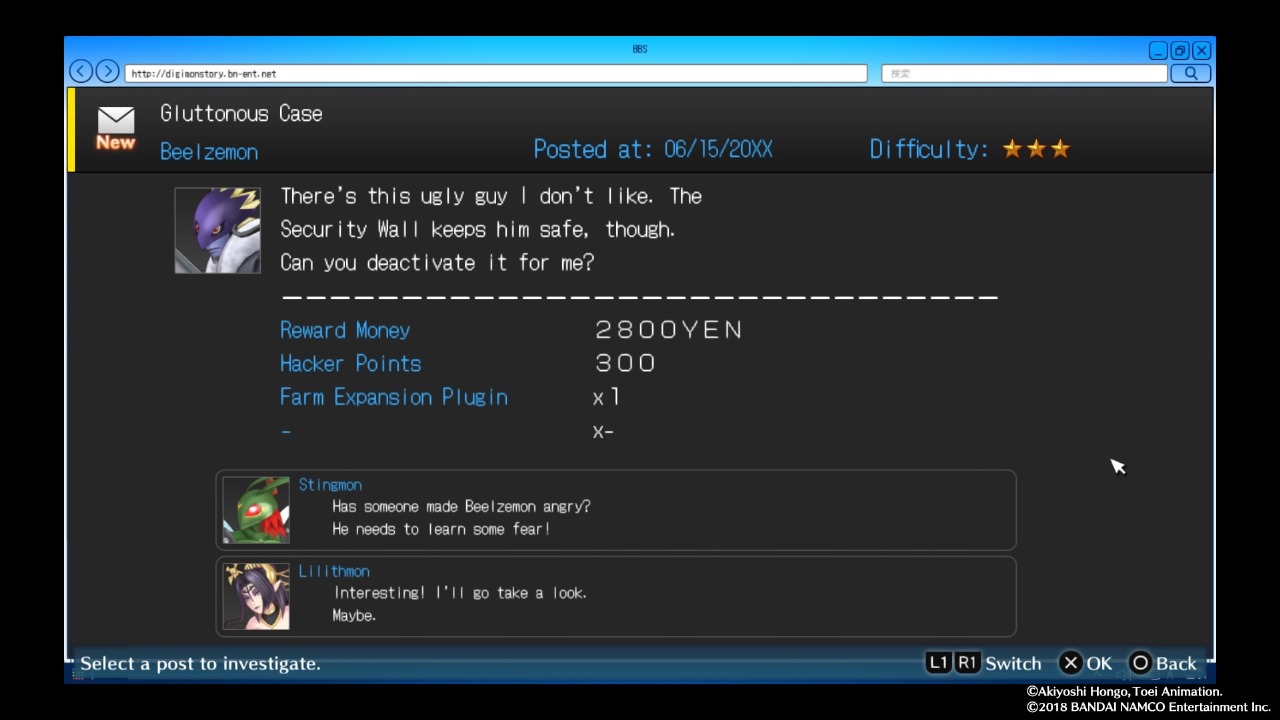The width and height of the screenshot is (1280, 720).
Task: Click the post message about the Security Wall
Action: pos(491,229)
